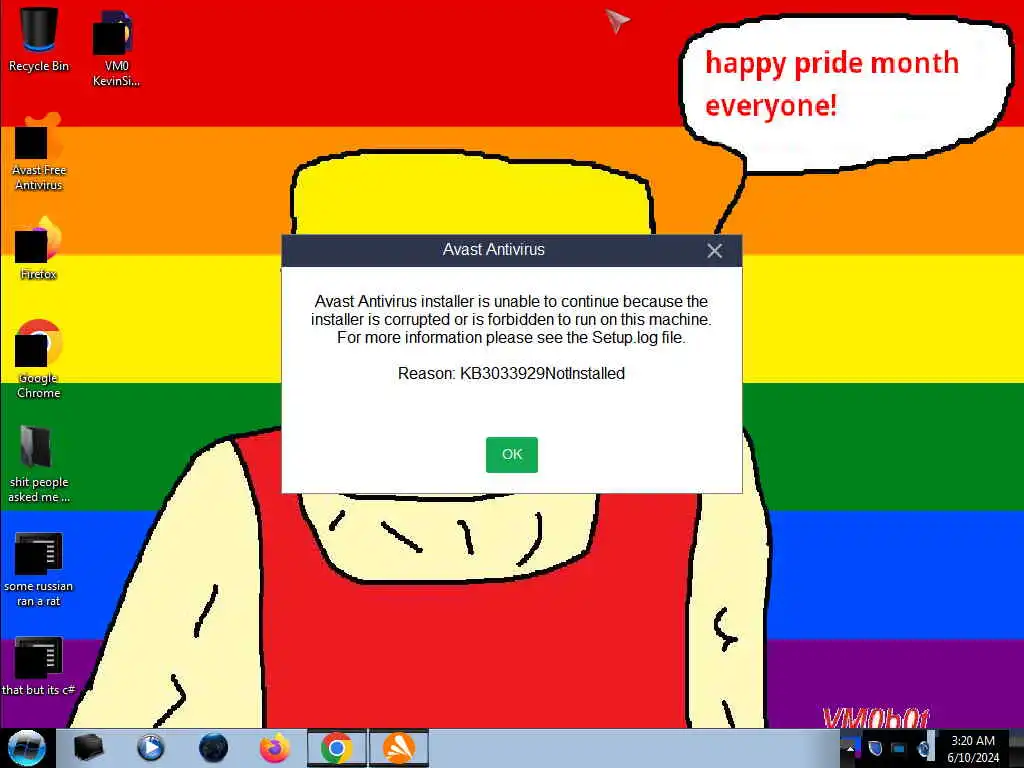Open network icon in system tray

click(x=899, y=748)
